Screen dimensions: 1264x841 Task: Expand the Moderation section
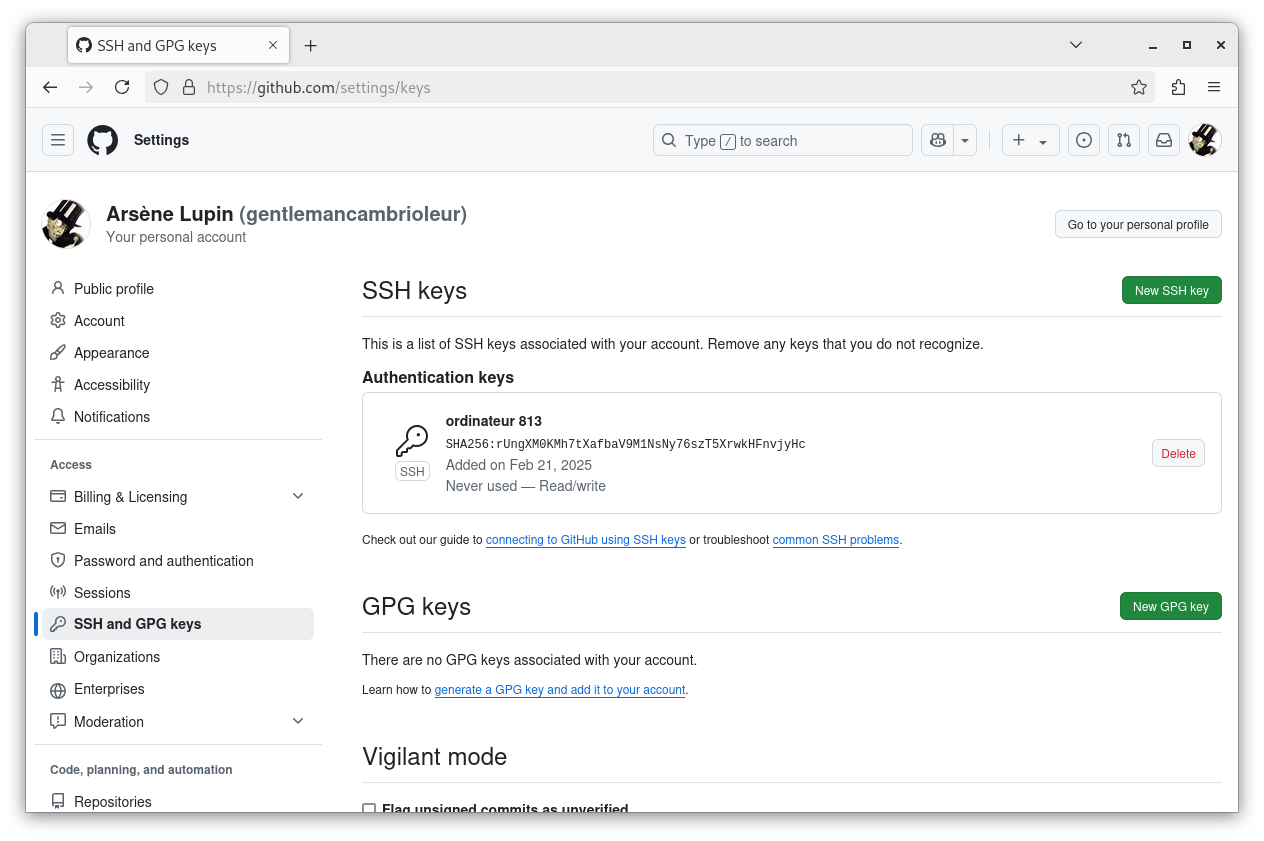pyautogui.click(x=298, y=721)
